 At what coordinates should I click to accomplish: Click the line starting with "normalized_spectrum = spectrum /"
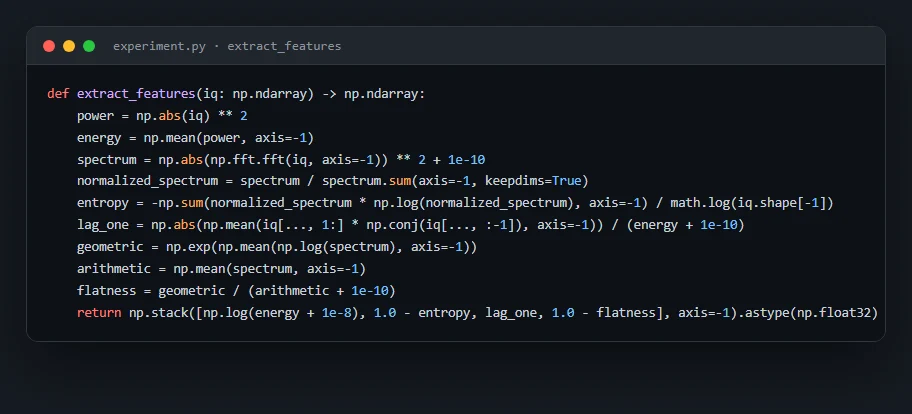coord(333,181)
